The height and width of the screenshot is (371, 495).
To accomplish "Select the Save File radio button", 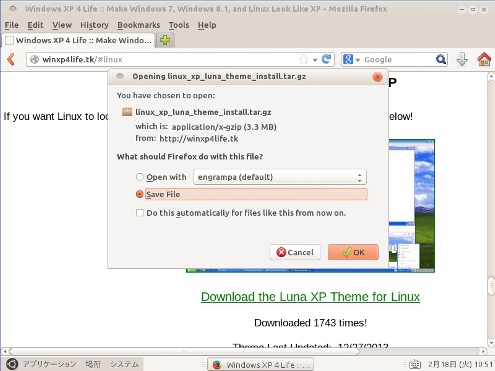I will pyautogui.click(x=140, y=194).
